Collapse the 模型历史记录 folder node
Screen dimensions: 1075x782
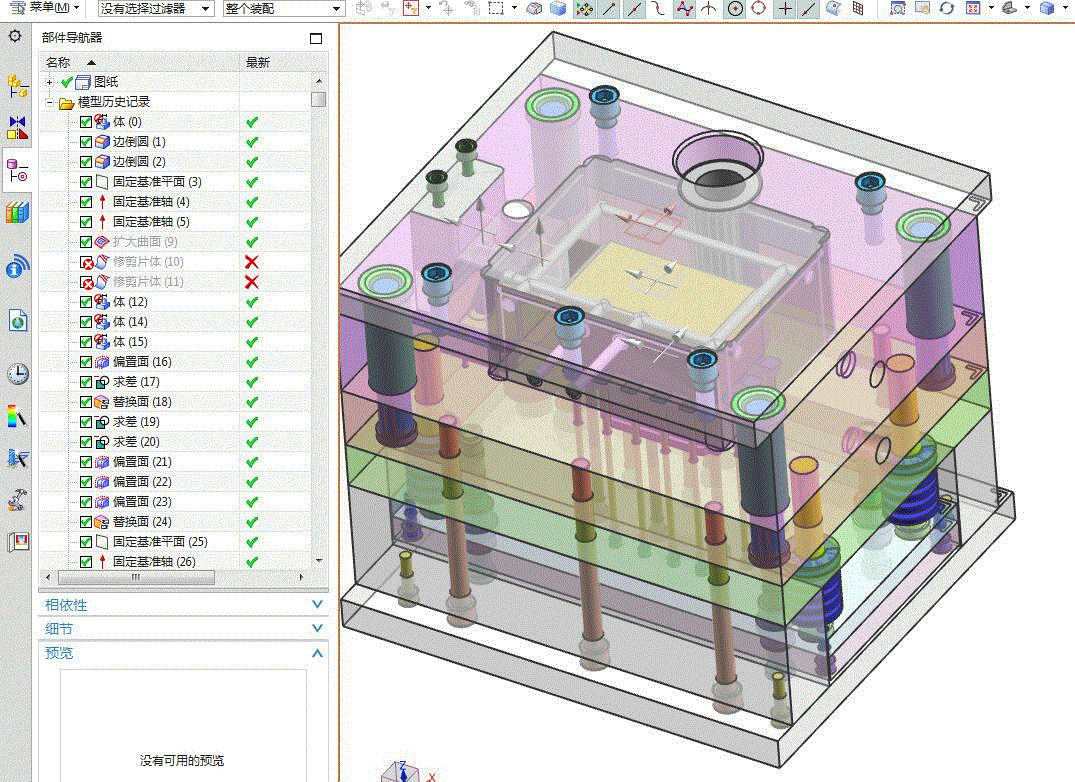tap(50, 102)
